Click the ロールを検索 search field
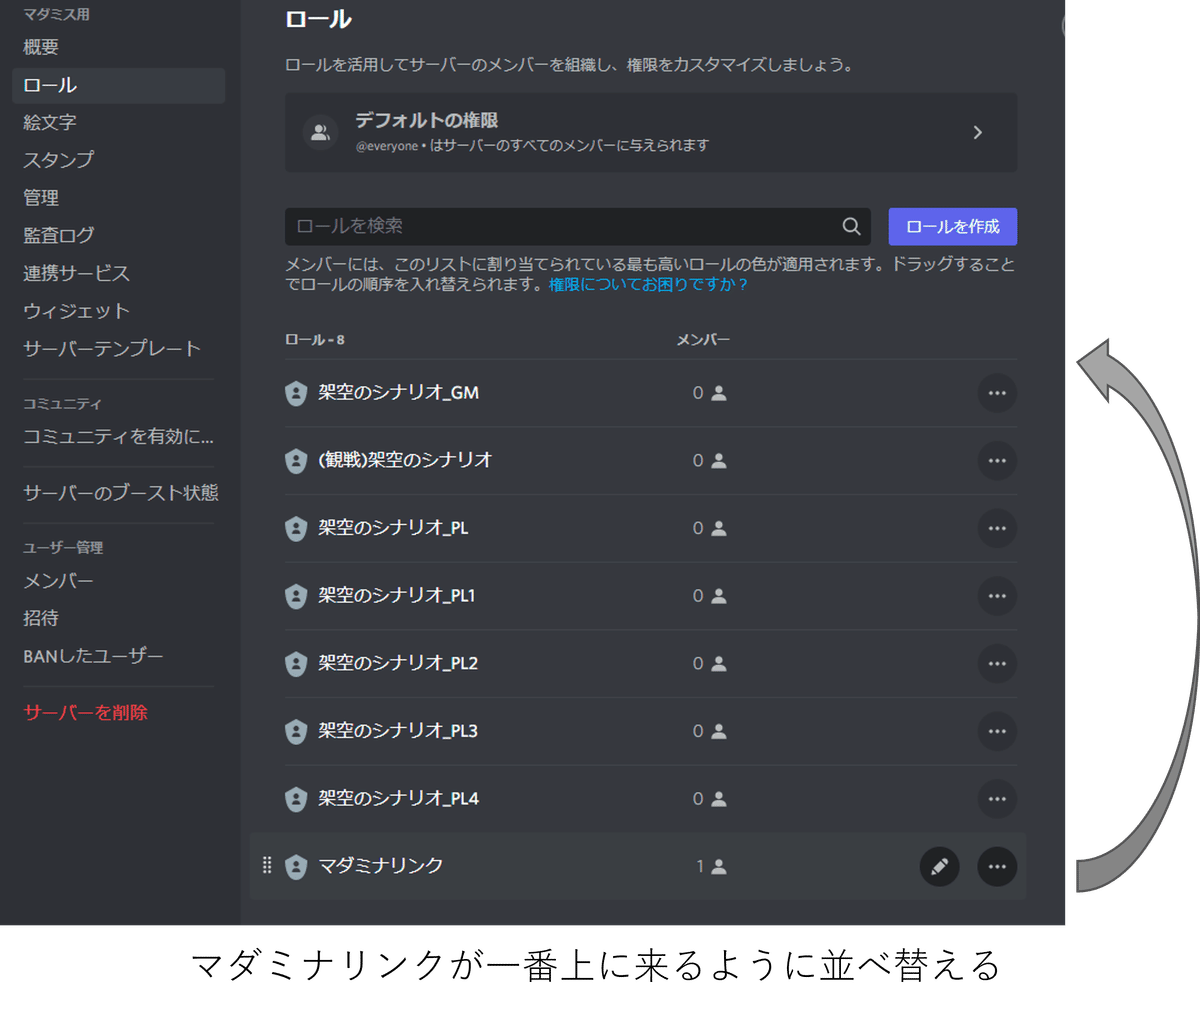The height and width of the screenshot is (1012, 1200). (x=577, y=226)
